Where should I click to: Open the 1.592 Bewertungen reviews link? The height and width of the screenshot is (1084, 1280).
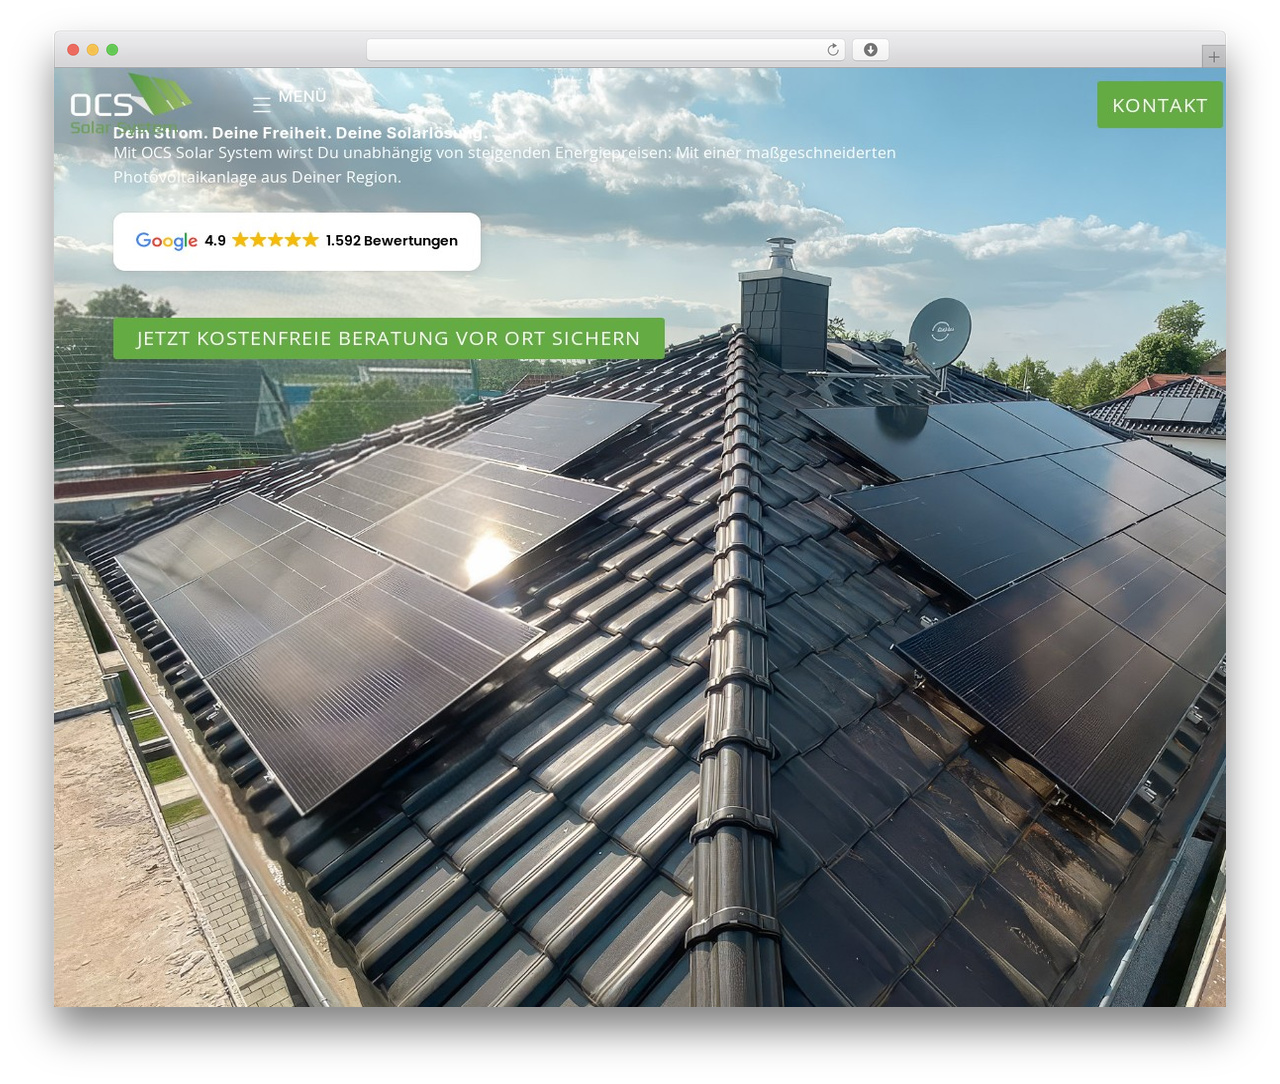(x=392, y=241)
